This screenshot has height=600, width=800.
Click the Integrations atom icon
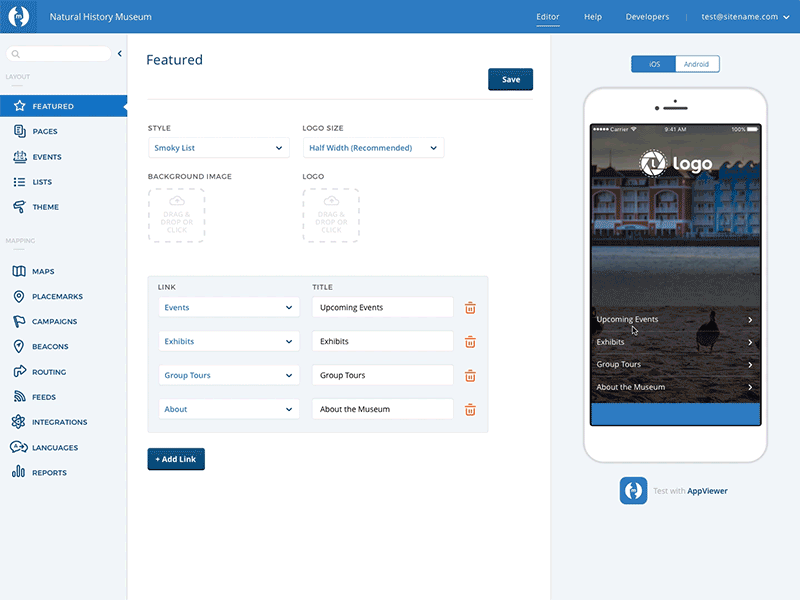[x=18, y=421]
